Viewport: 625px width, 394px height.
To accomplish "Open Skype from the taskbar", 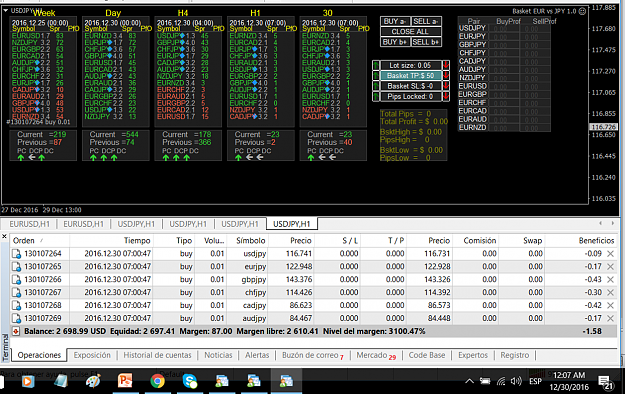I will coord(190,381).
